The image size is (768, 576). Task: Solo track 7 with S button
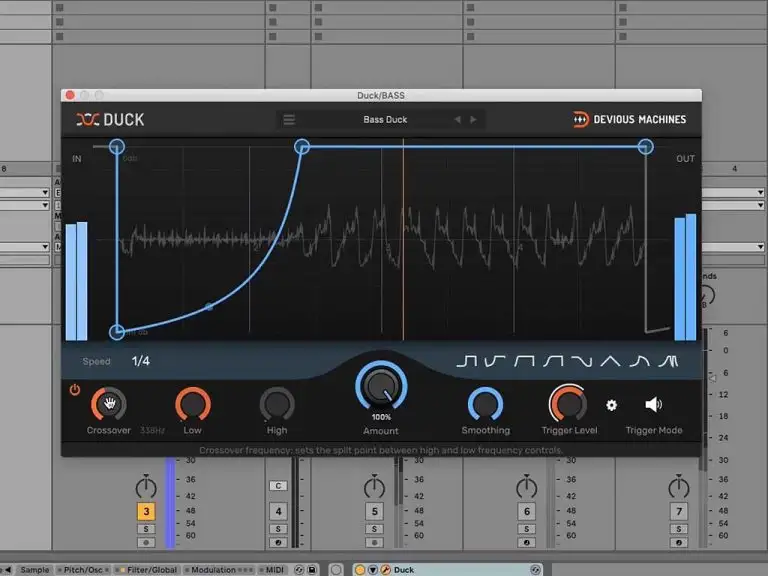pos(679,529)
